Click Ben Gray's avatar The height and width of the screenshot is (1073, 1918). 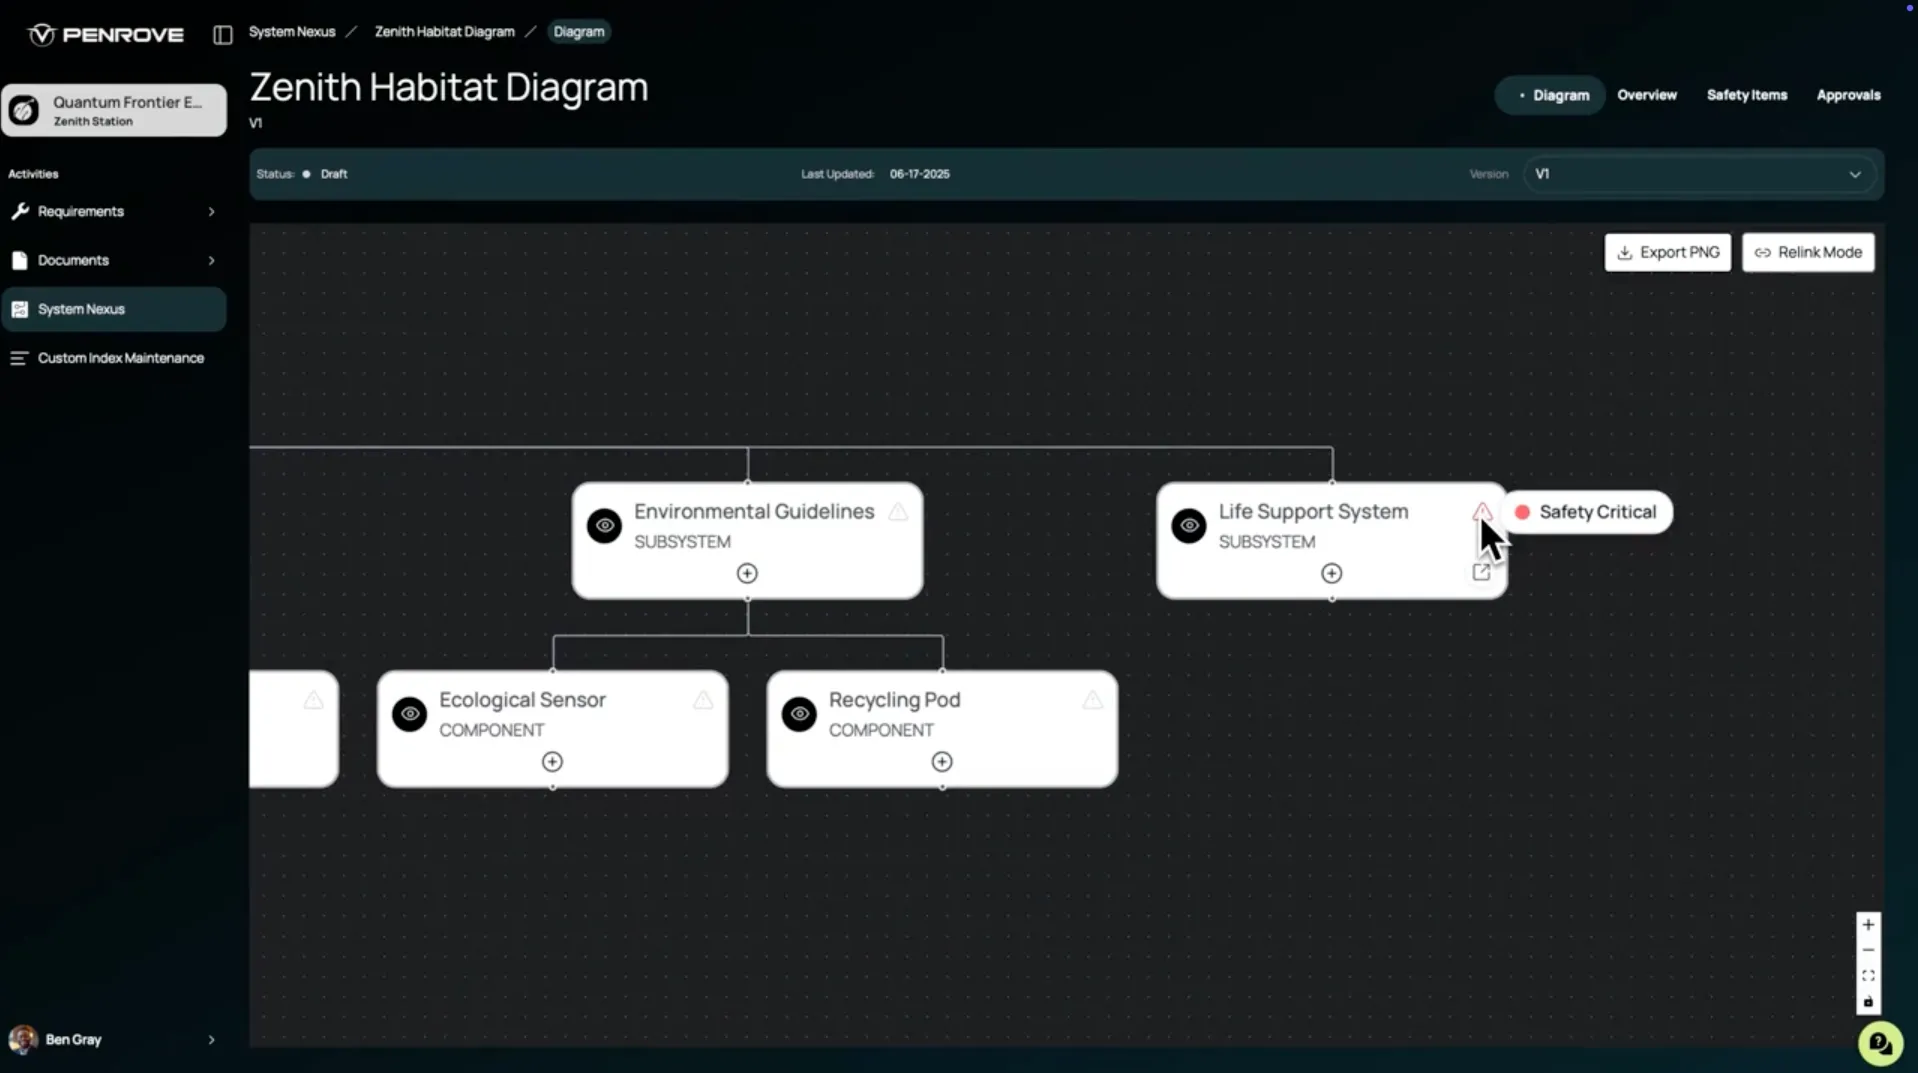tap(23, 1039)
